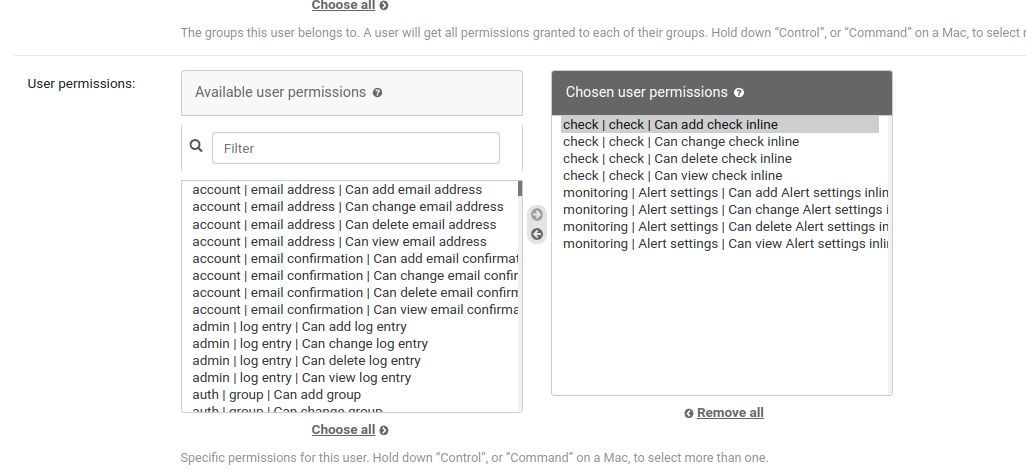1026x473 pixels.
Task: Click the right arrow choose icon
Action: (x=537, y=214)
